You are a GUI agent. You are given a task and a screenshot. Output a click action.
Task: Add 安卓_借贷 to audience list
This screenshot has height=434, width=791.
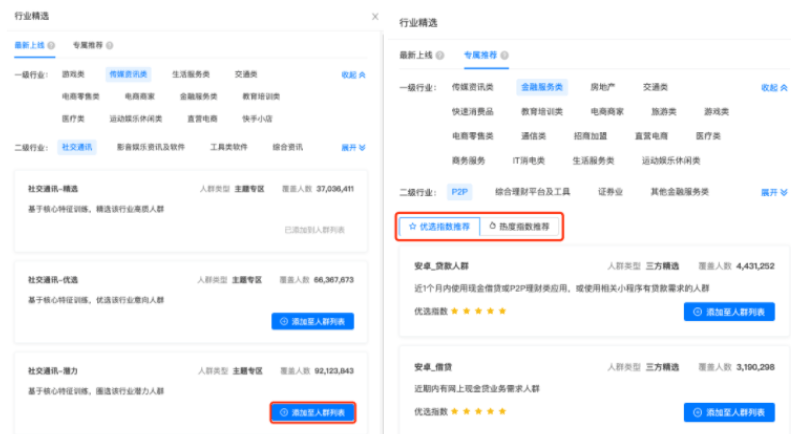click(729, 412)
